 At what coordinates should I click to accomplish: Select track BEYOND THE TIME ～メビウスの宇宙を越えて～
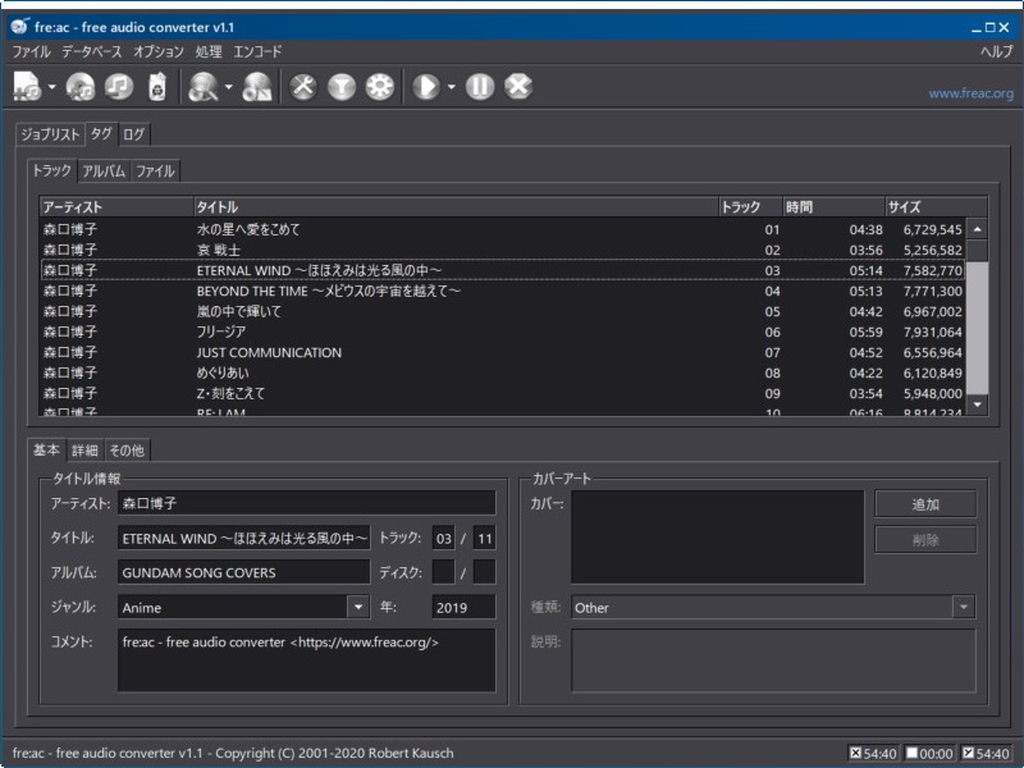[503, 291]
